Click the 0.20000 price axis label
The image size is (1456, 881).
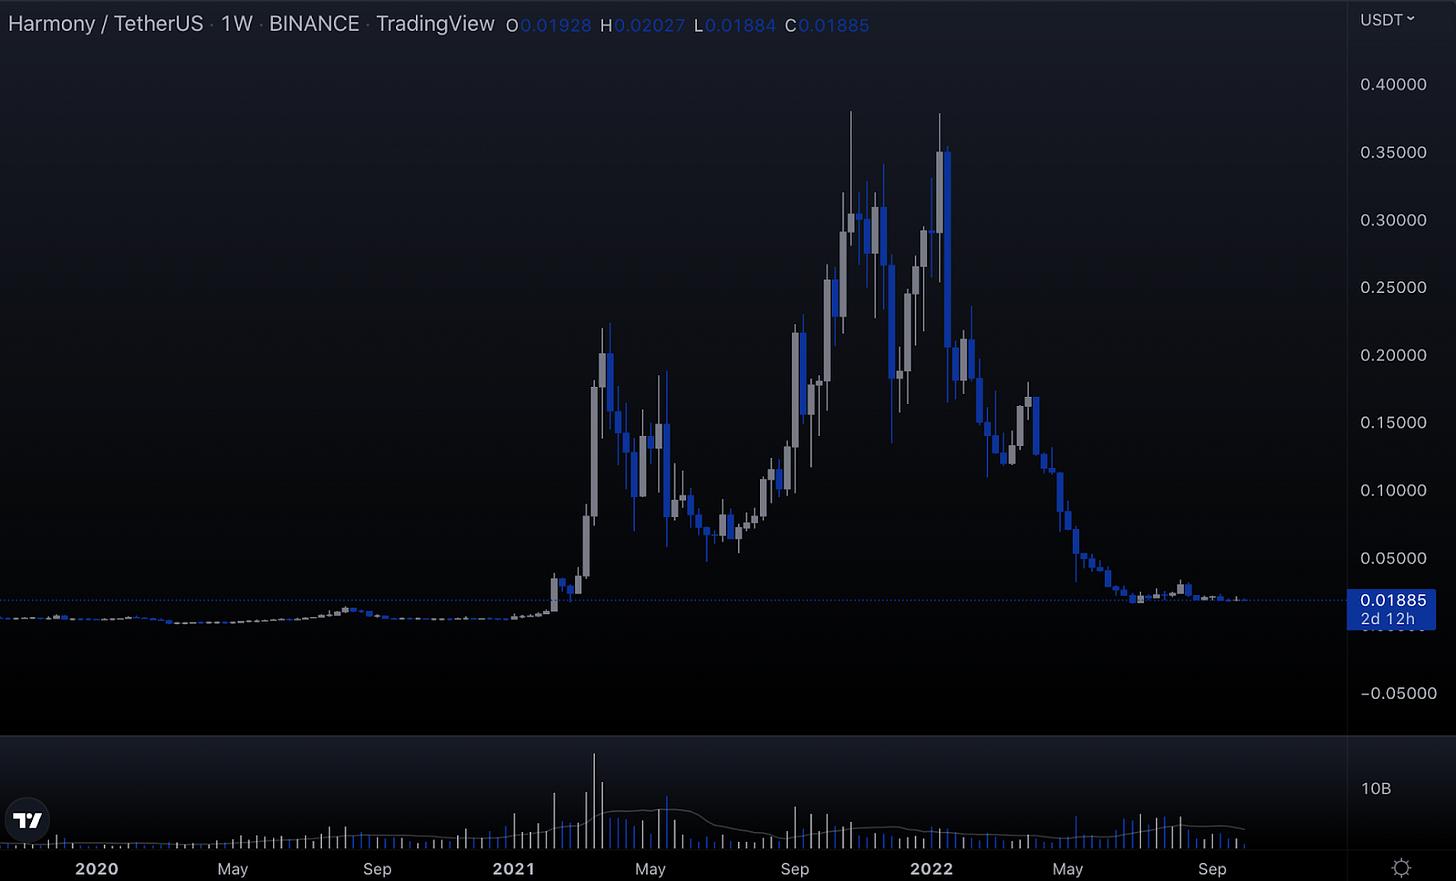pyautogui.click(x=1393, y=355)
